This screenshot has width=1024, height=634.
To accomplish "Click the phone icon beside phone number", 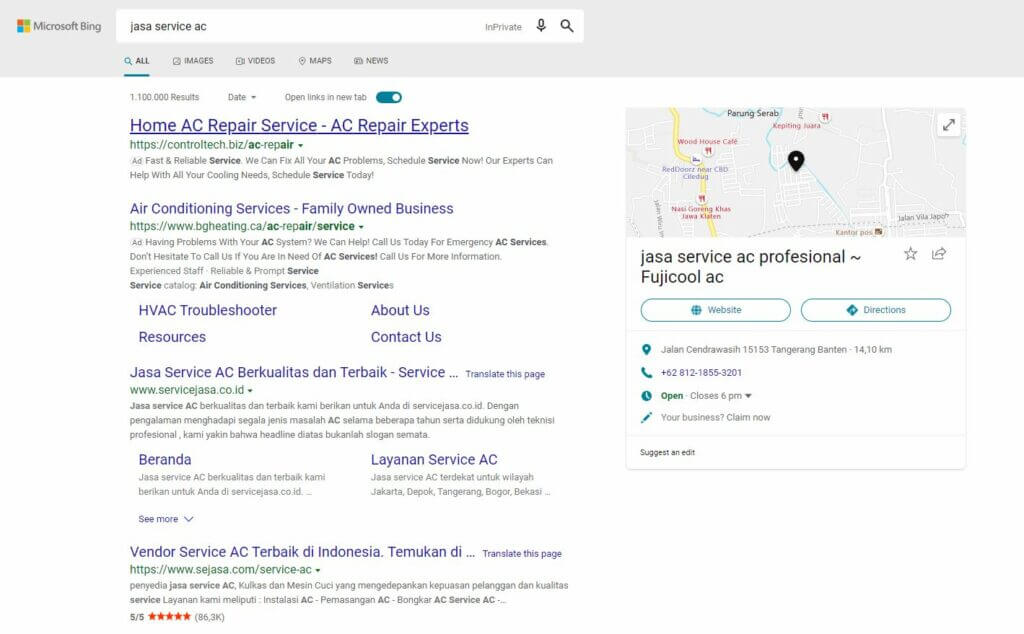I will (647, 372).
